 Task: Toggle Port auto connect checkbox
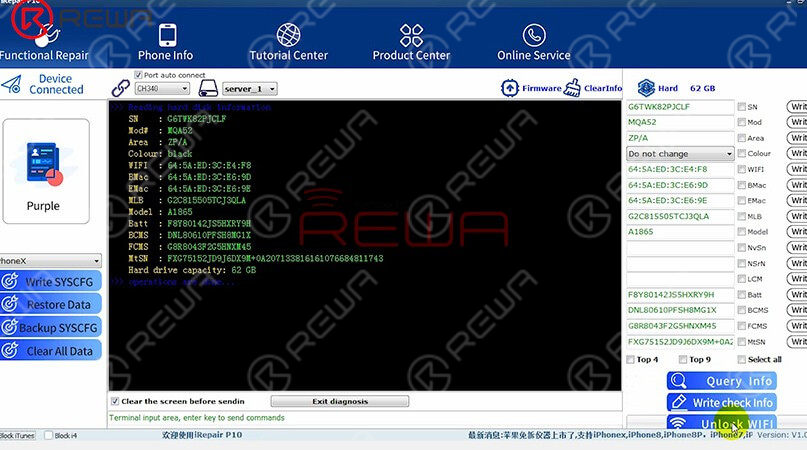click(x=138, y=75)
